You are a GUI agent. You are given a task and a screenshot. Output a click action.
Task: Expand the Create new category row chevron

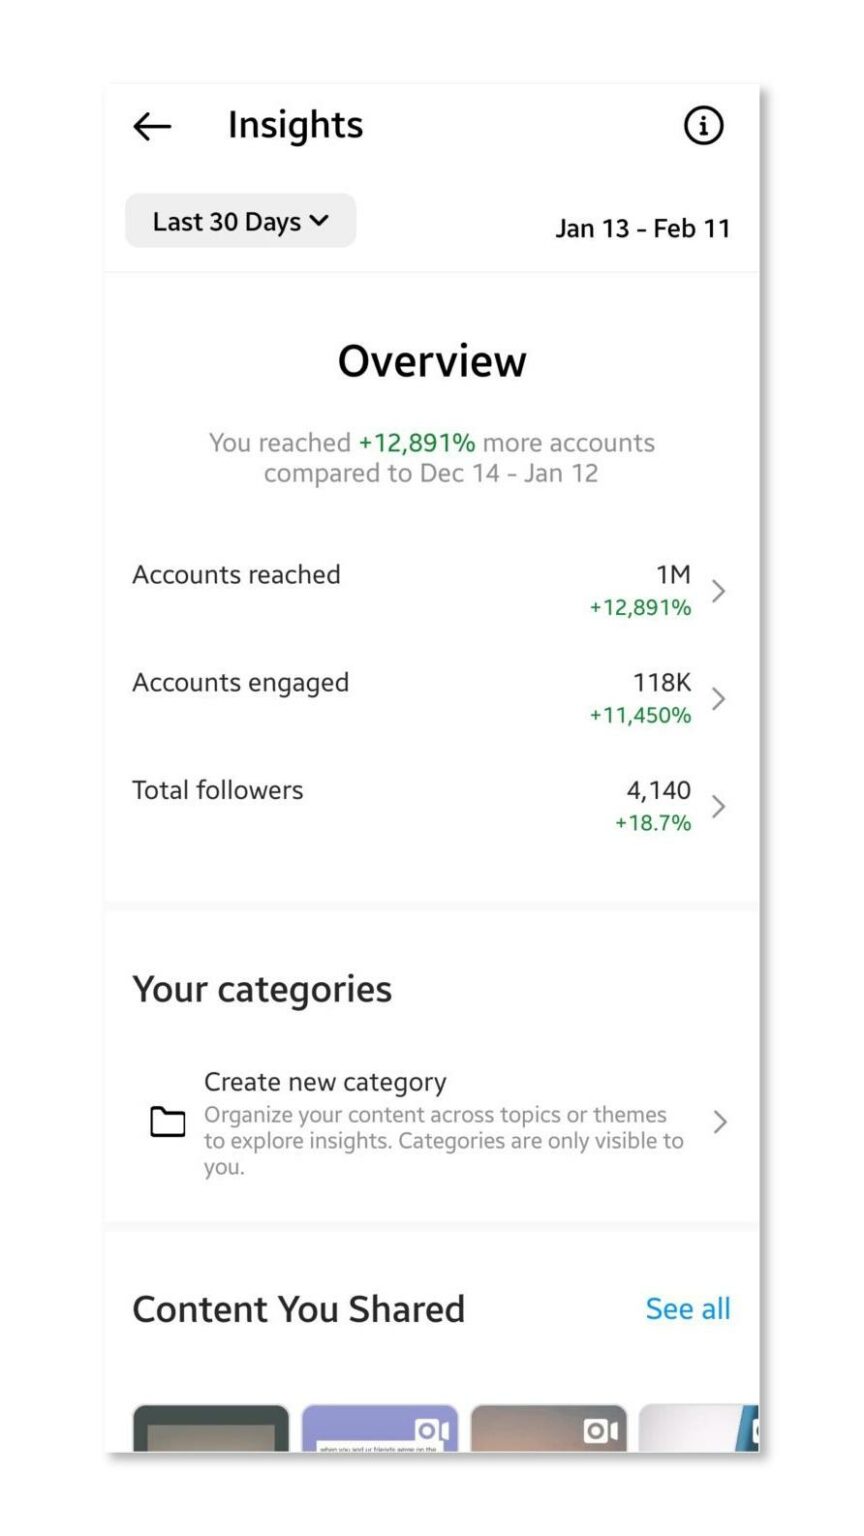(x=719, y=1122)
